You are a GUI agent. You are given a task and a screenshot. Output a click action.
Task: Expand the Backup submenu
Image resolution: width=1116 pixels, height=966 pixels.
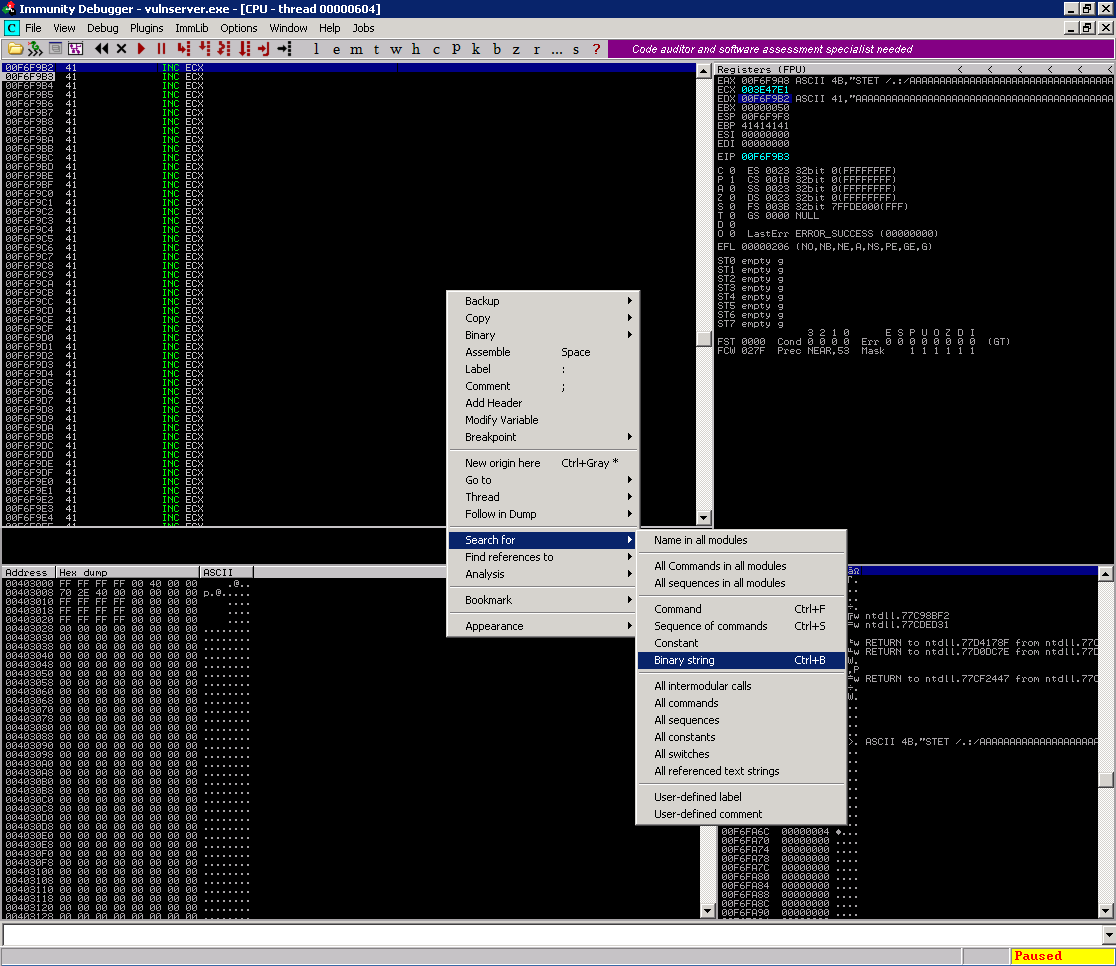click(543, 301)
